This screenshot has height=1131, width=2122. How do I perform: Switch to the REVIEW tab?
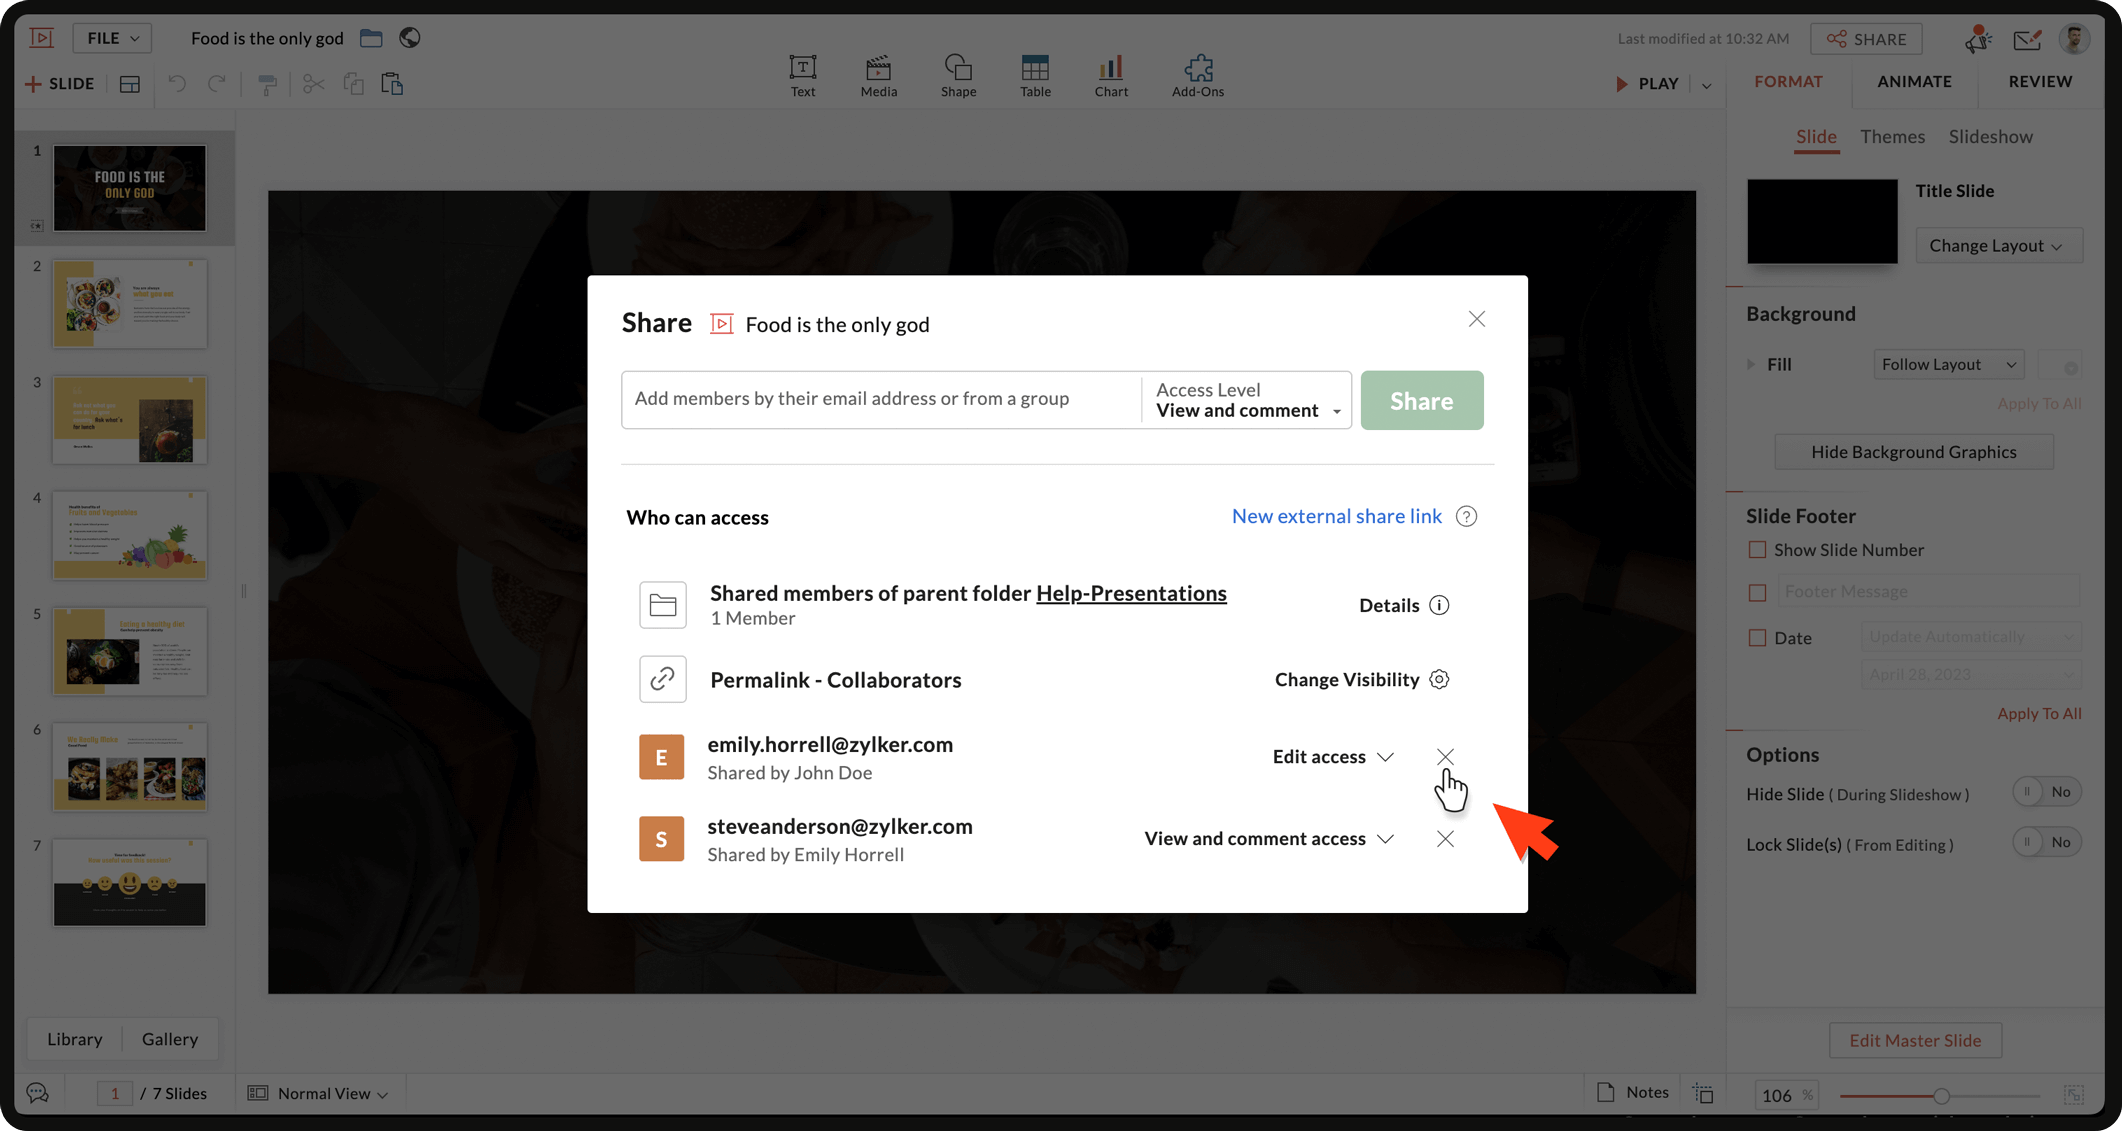(x=2040, y=82)
